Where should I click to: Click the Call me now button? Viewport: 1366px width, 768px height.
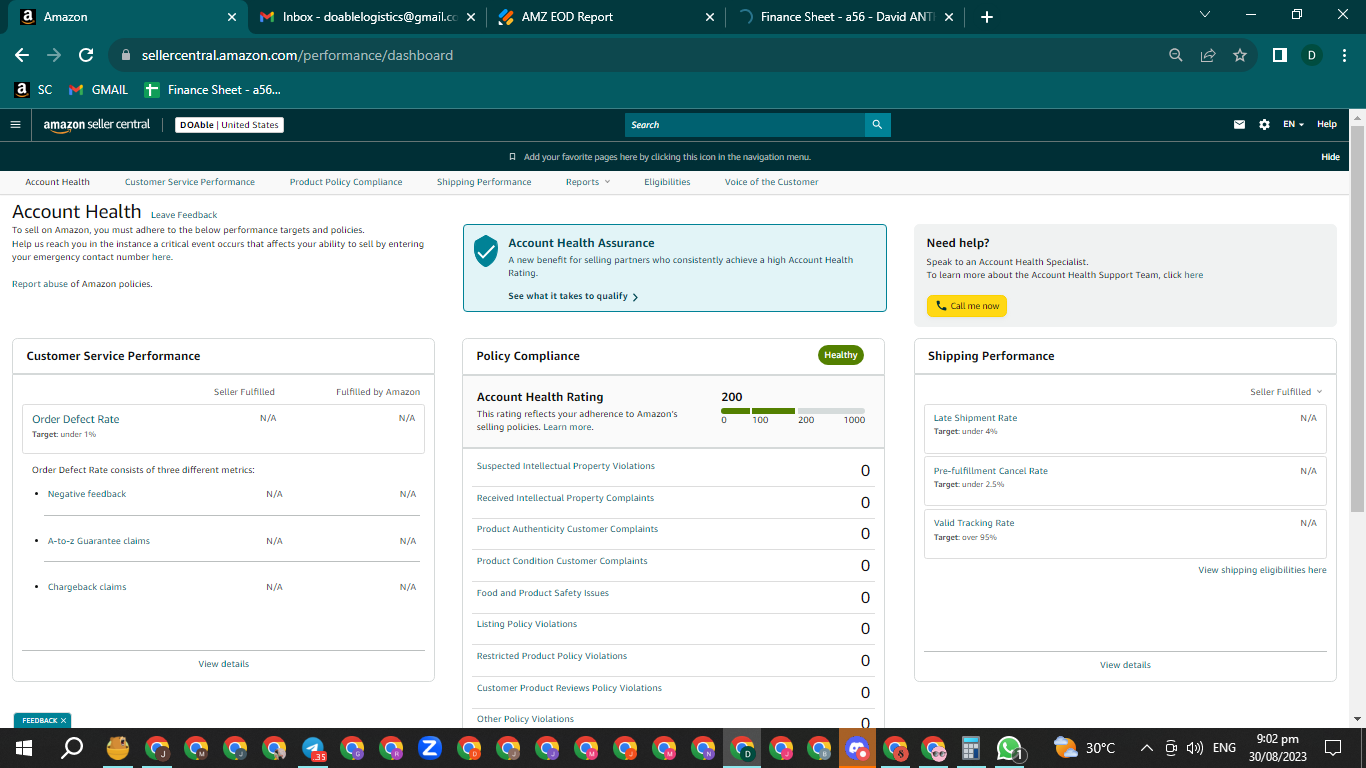tap(967, 306)
